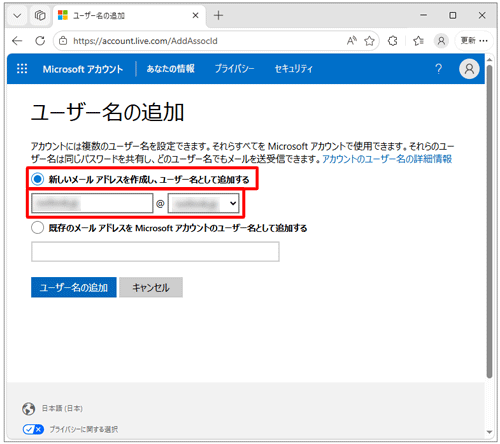Go back to previous page
500x444 pixels.
pos(17,41)
